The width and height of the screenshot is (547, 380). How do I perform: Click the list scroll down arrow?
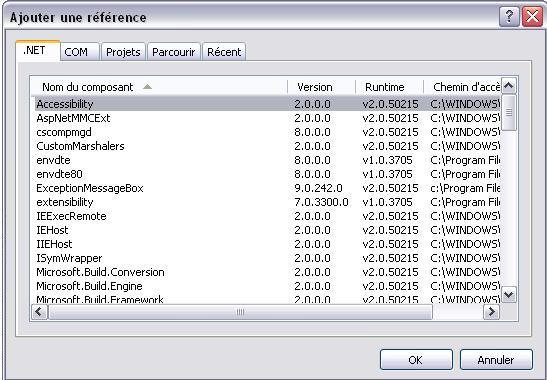tap(509, 295)
